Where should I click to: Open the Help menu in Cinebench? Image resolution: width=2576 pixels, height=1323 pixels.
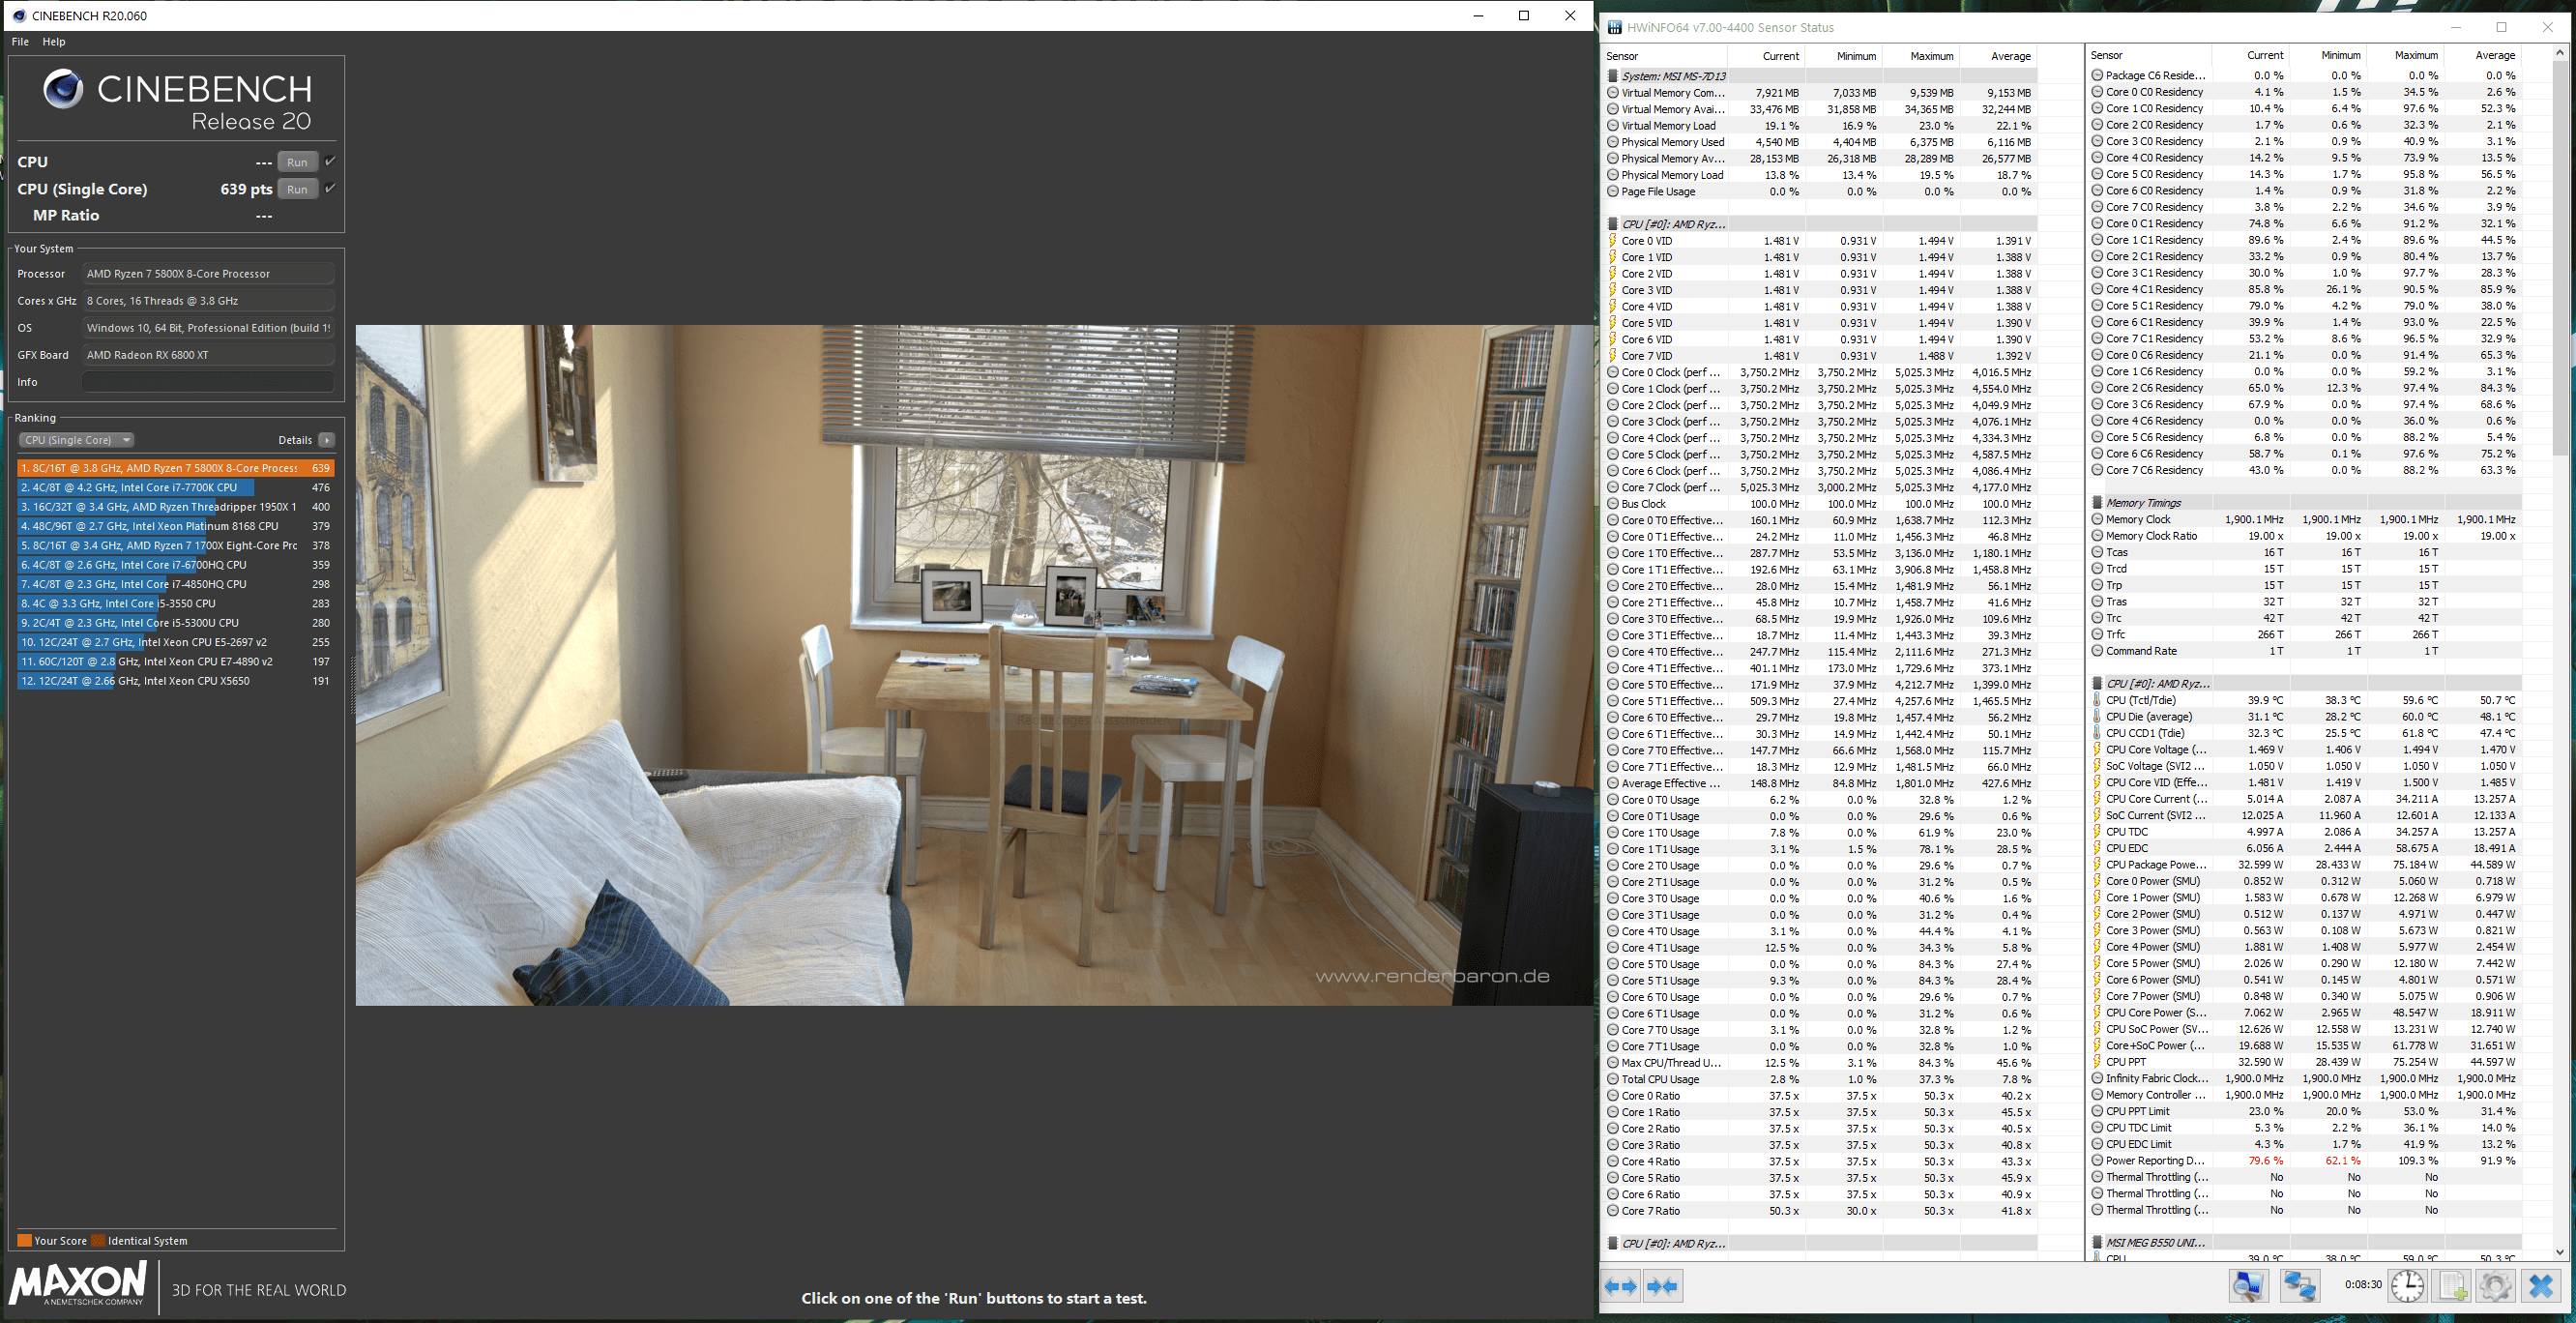tap(54, 42)
